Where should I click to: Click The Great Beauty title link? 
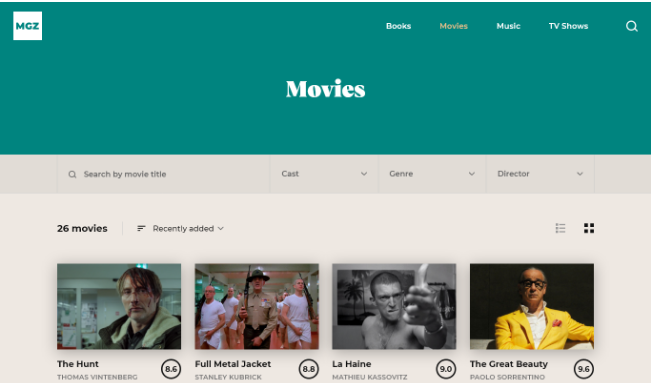tap(509, 364)
